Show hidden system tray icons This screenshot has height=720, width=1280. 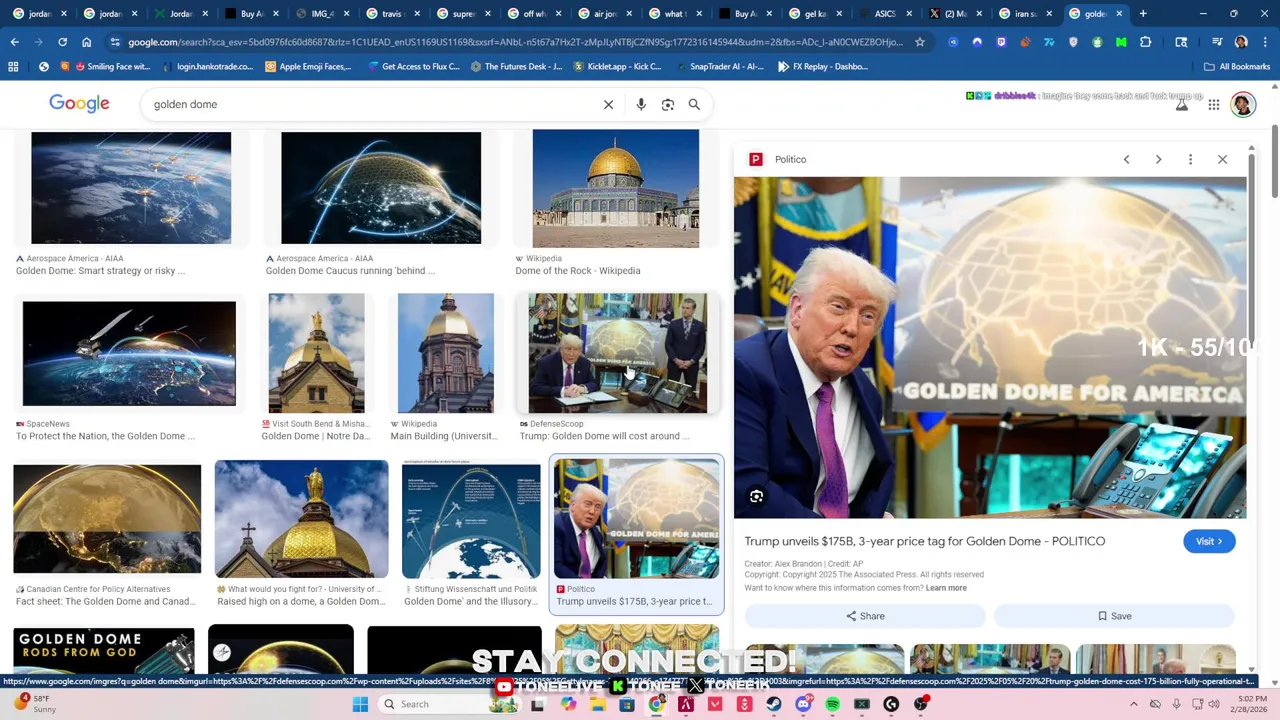1133,704
